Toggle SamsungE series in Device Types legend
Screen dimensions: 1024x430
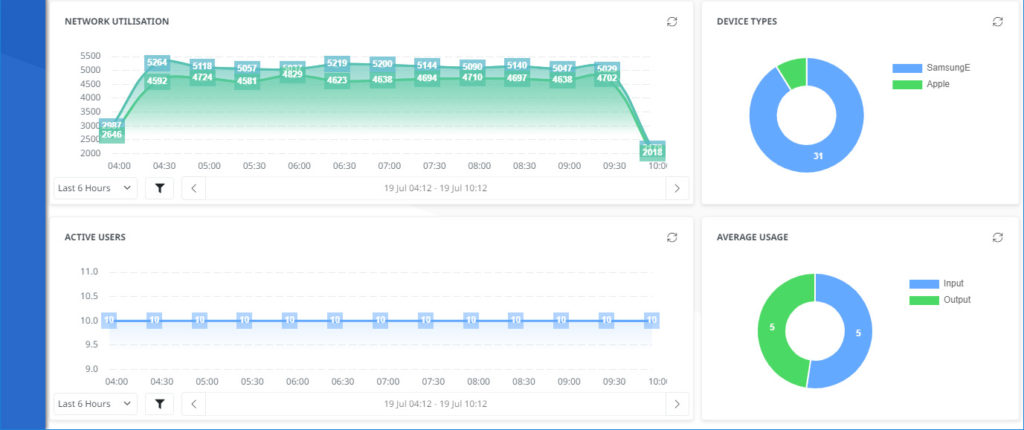pos(930,68)
